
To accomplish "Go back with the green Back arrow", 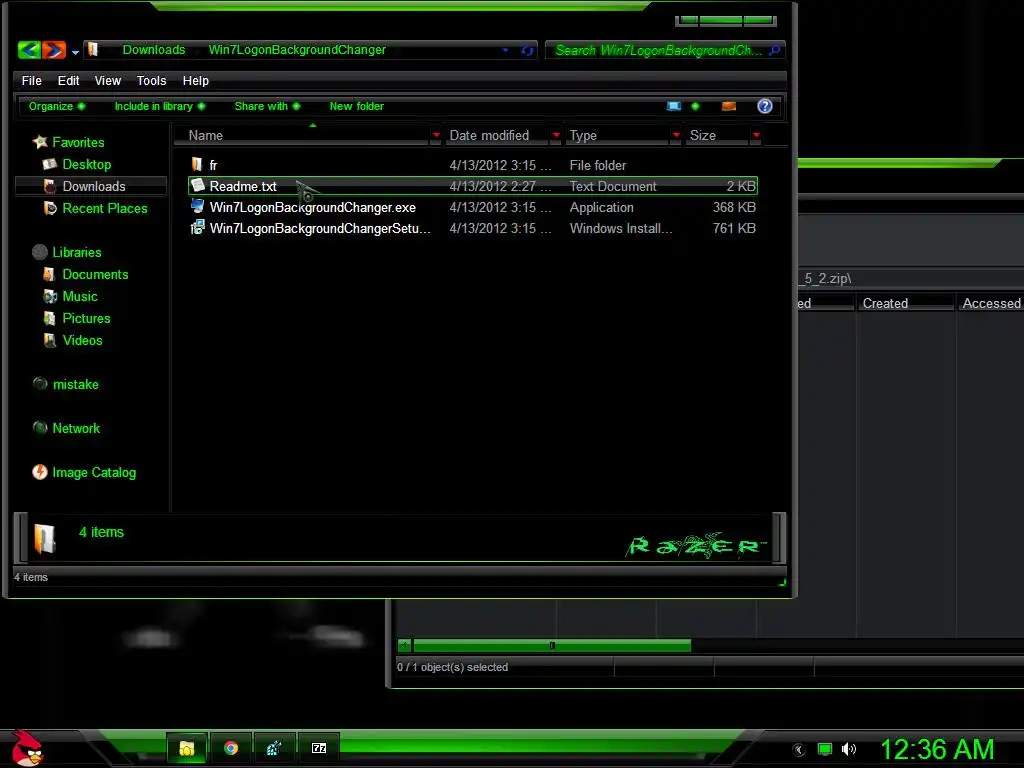I will [x=29, y=50].
